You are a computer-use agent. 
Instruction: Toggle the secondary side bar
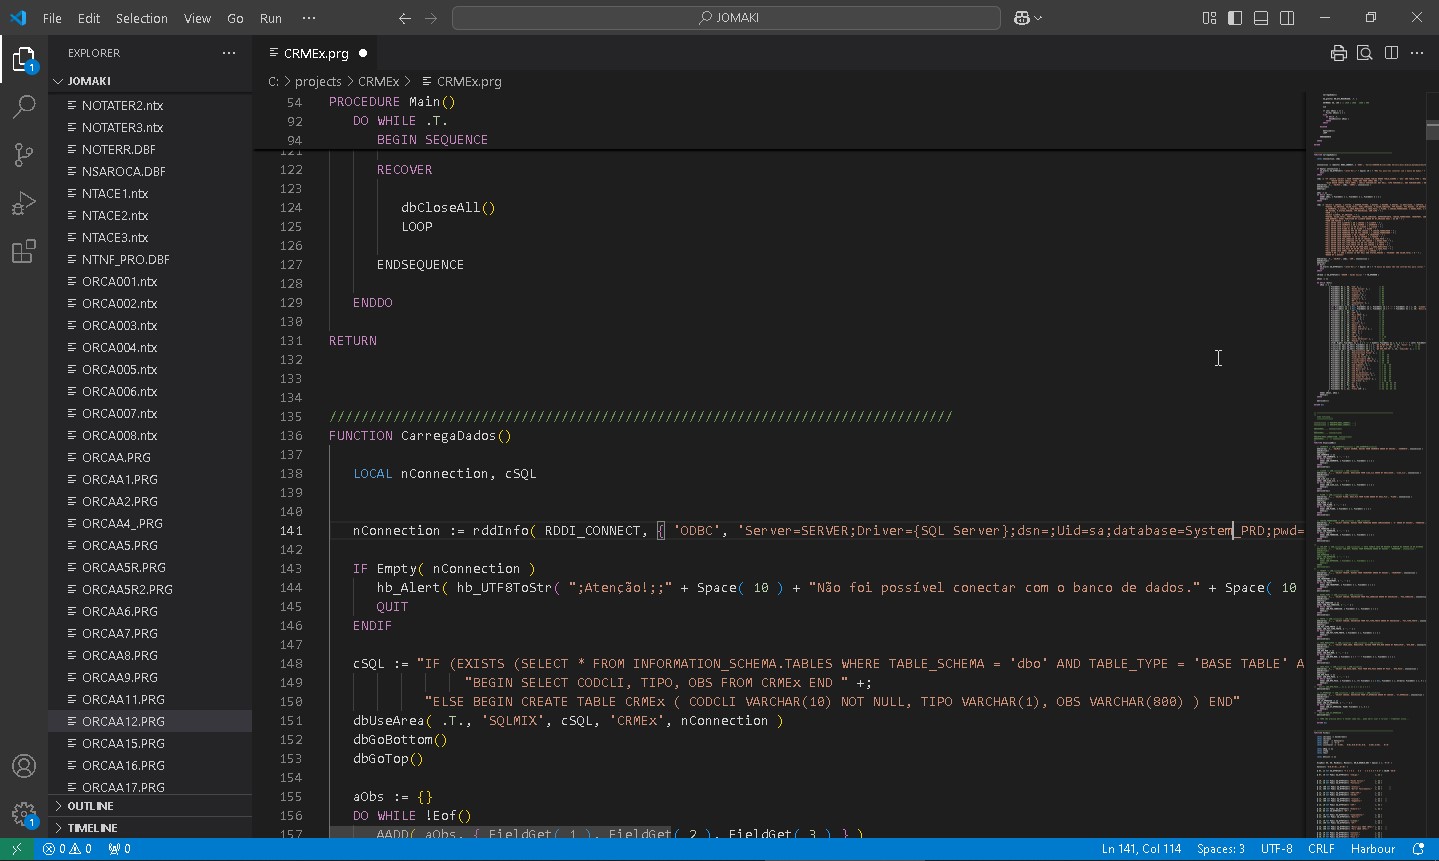[1287, 18]
